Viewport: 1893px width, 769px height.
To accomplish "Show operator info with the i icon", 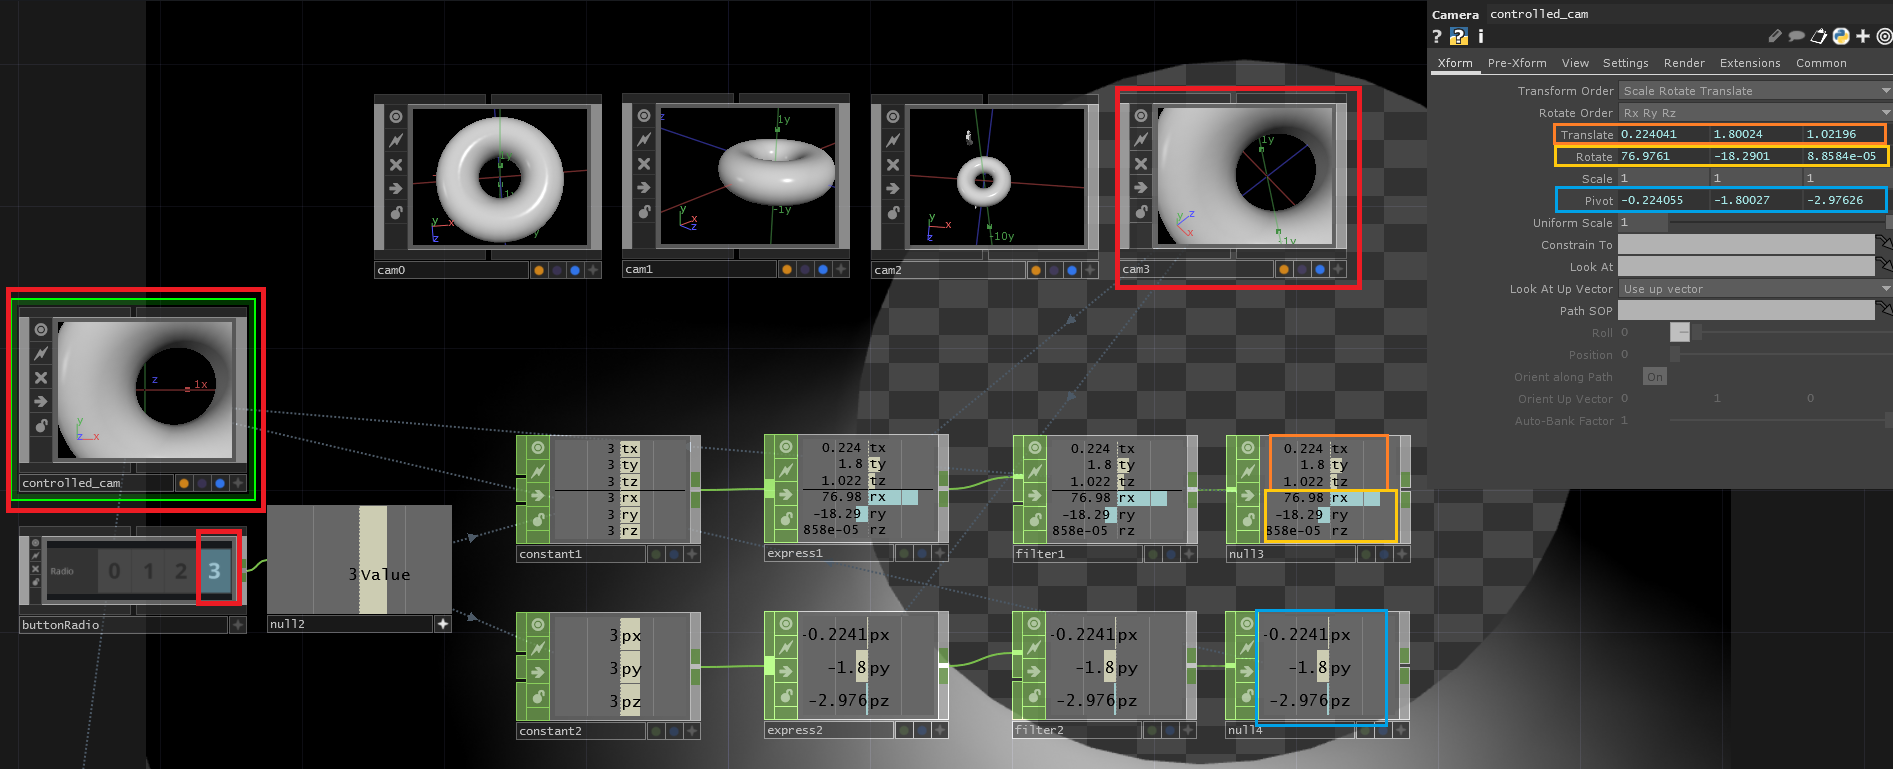I will [x=1481, y=37].
